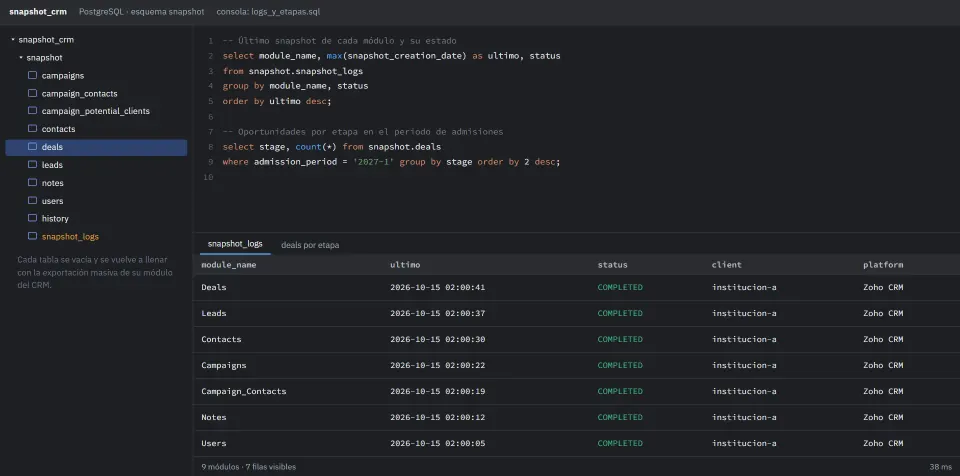Select campaign_potential_clients table

point(96,111)
